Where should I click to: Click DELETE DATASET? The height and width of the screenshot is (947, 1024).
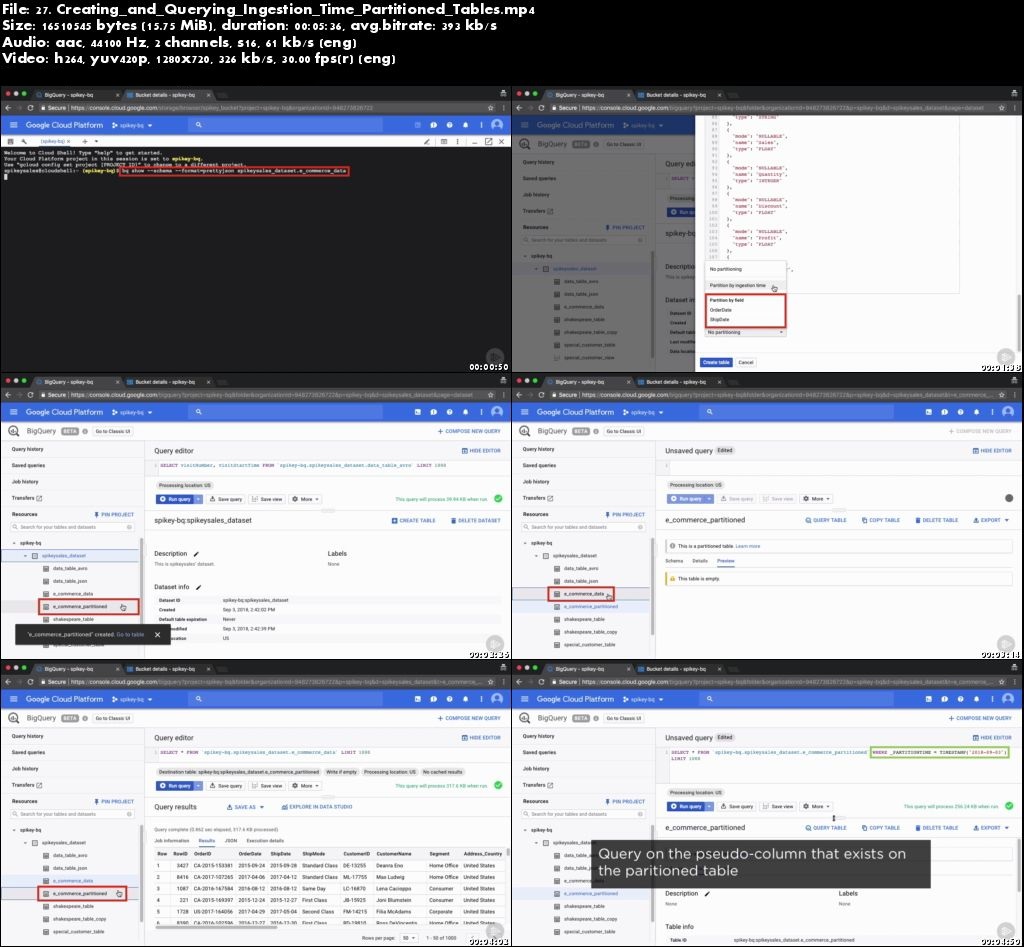click(x=475, y=521)
